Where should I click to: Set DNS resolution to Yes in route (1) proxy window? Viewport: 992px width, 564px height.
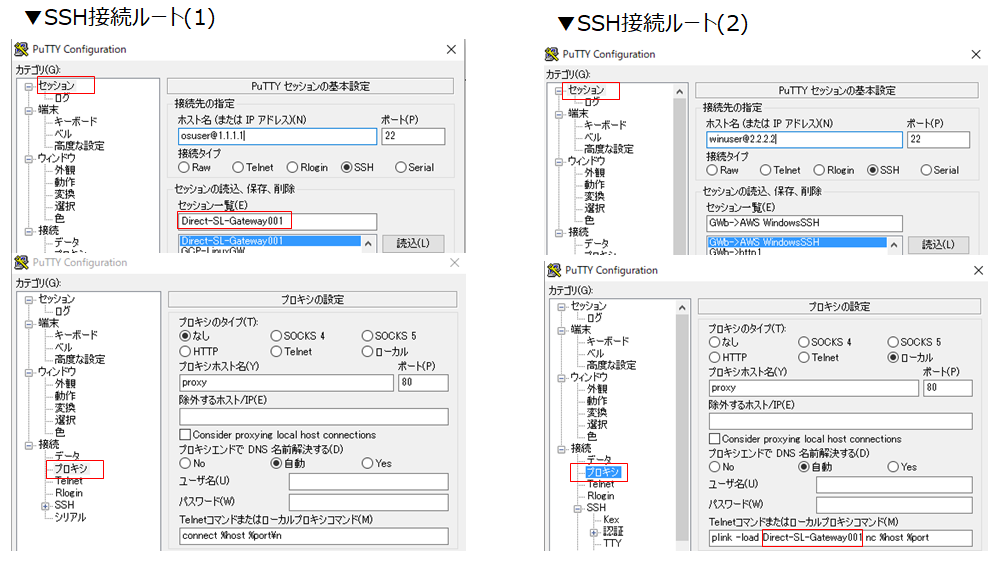[x=368, y=463]
